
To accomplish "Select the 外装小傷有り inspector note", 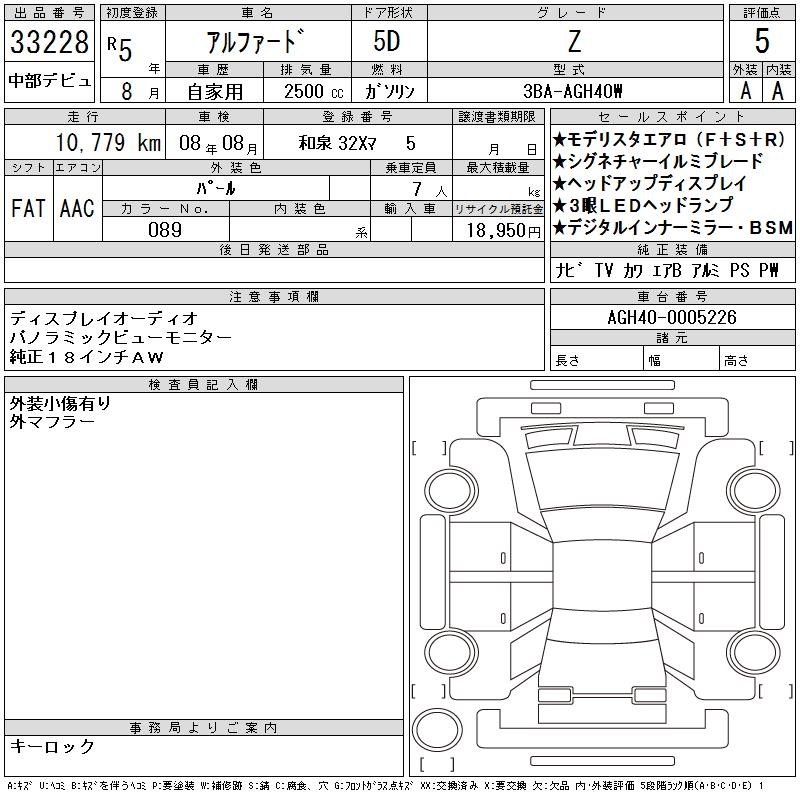I will pos(60,403).
